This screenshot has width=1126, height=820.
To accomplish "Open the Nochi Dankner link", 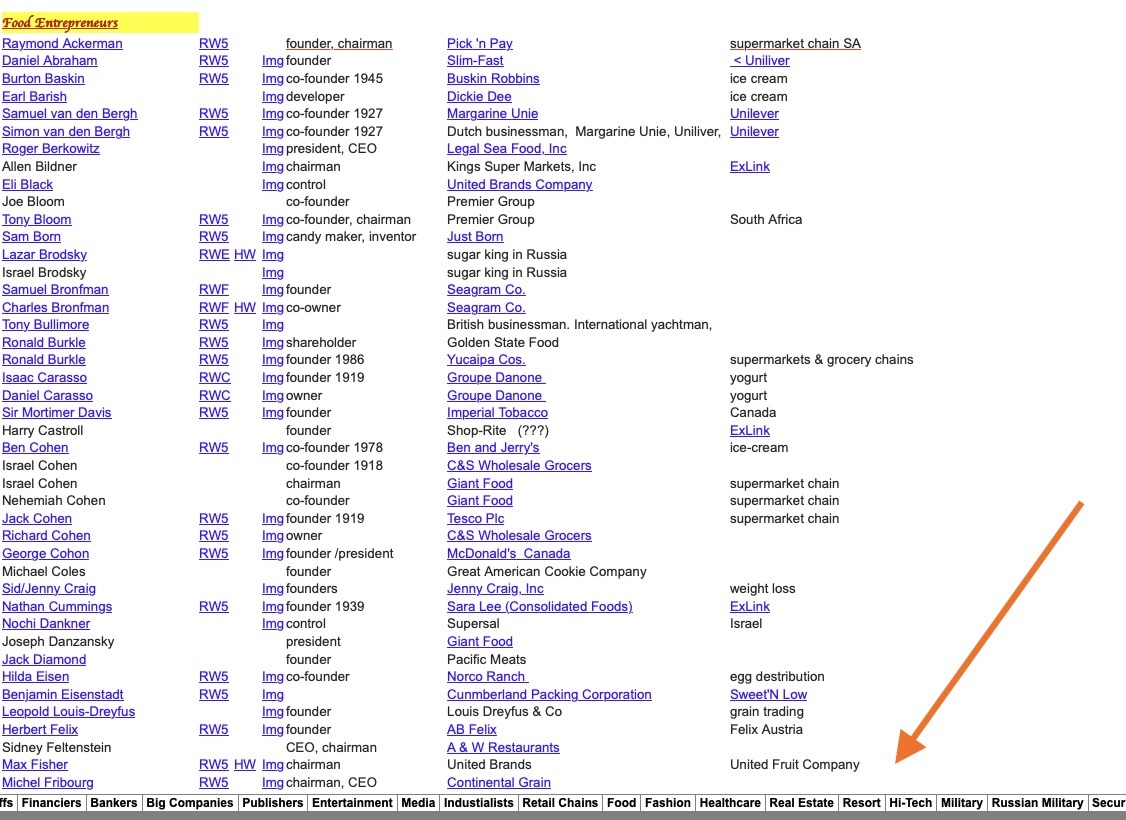I will [46, 623].
